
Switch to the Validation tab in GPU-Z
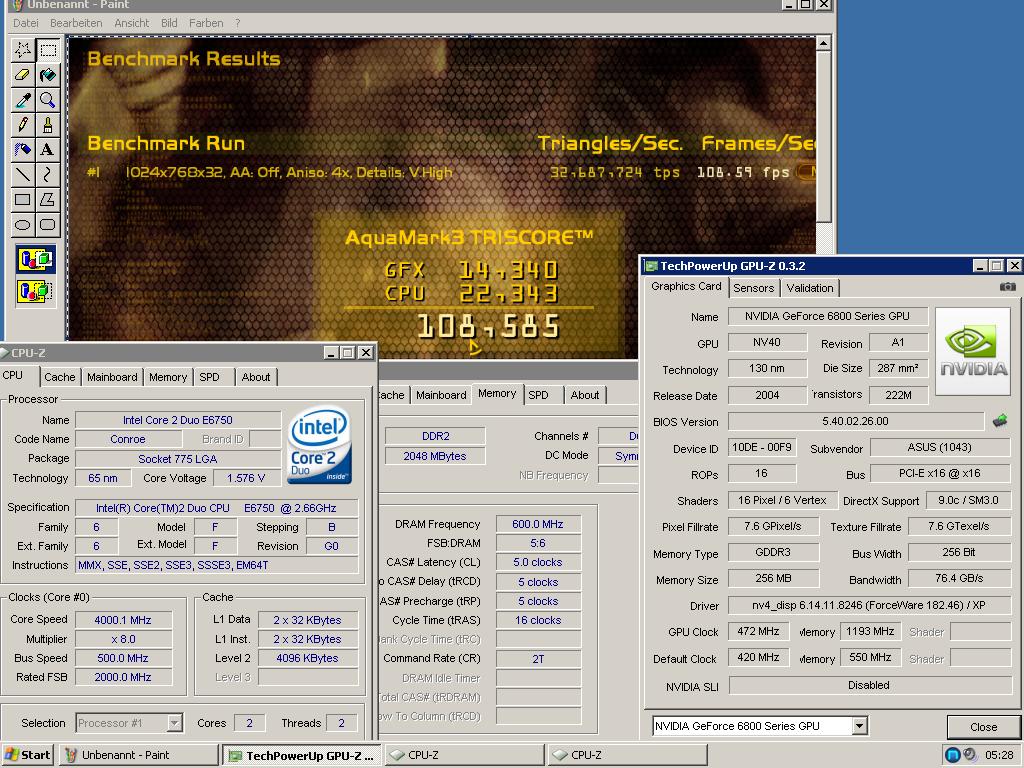[810, 288]
